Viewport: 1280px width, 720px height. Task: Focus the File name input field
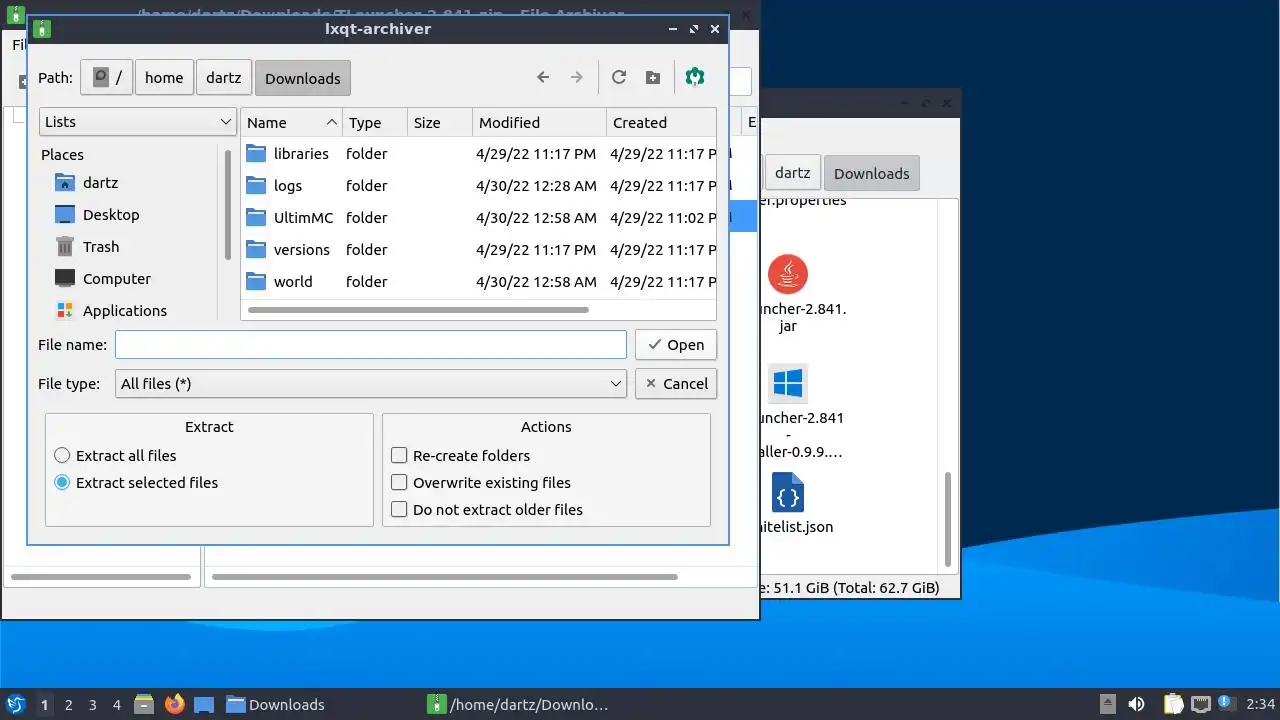(x=371, y=345)
